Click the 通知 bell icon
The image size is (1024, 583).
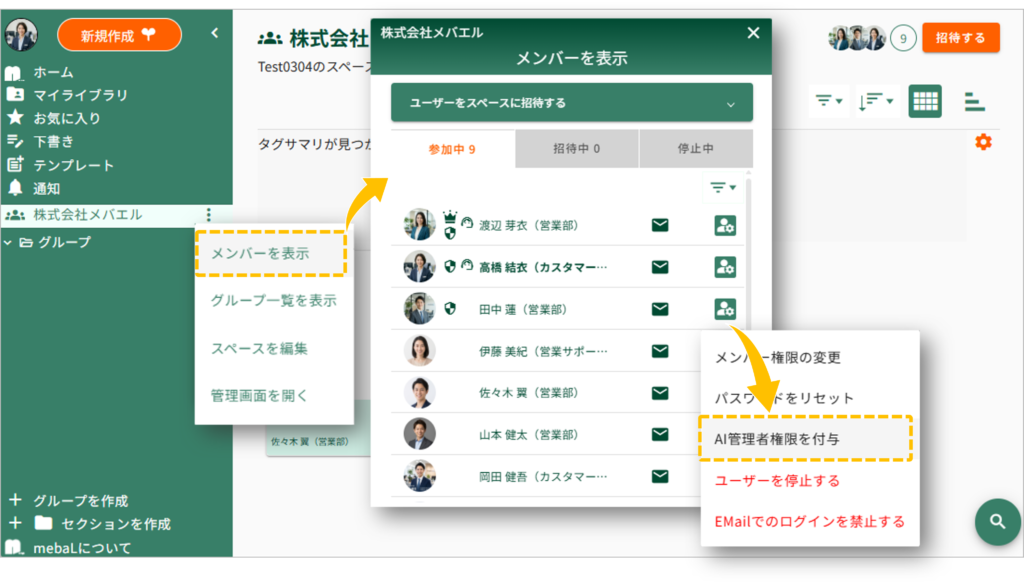click(15, 188)
